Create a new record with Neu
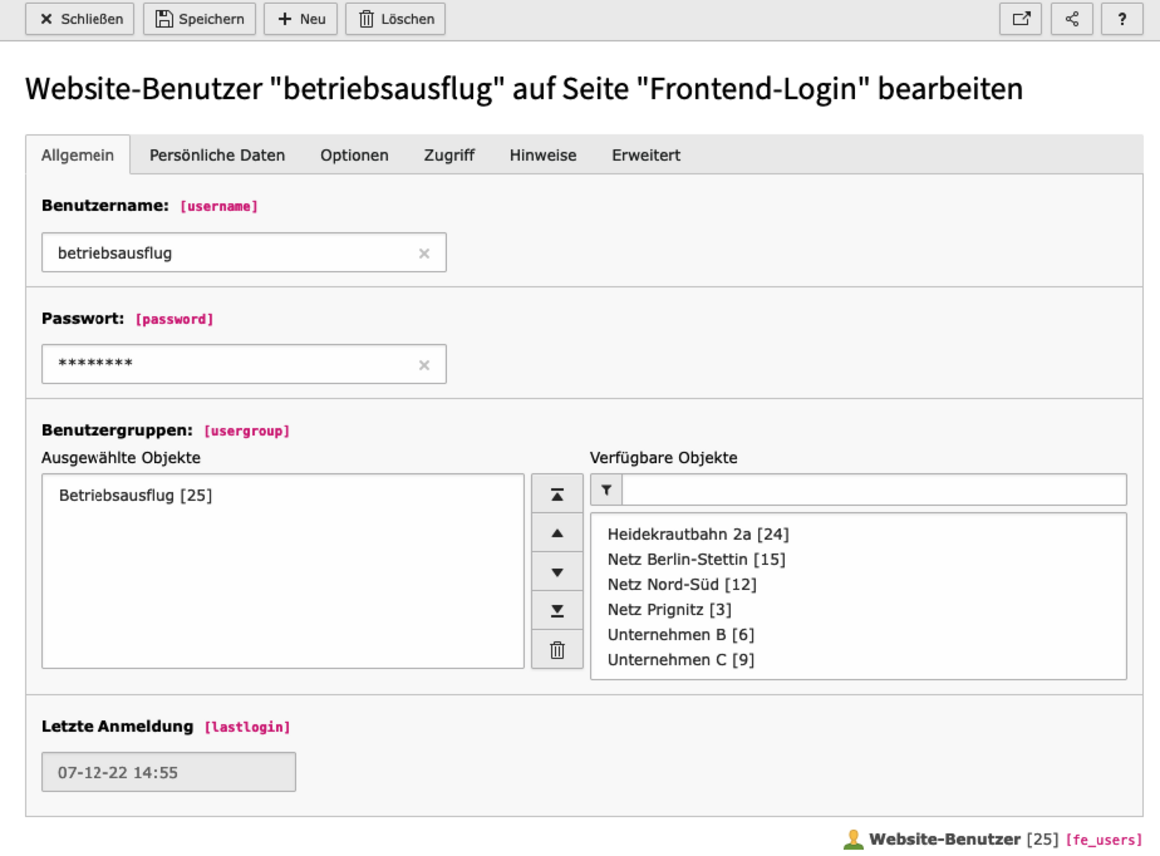1160x856 pixels. [x=301, y=19]
